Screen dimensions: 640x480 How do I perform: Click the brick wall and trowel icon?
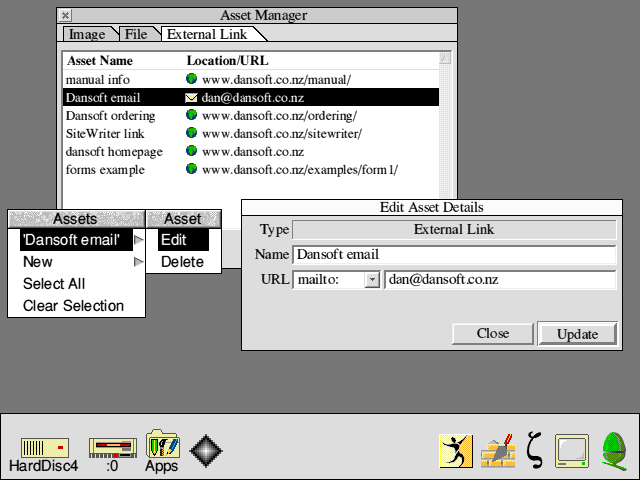498,451
